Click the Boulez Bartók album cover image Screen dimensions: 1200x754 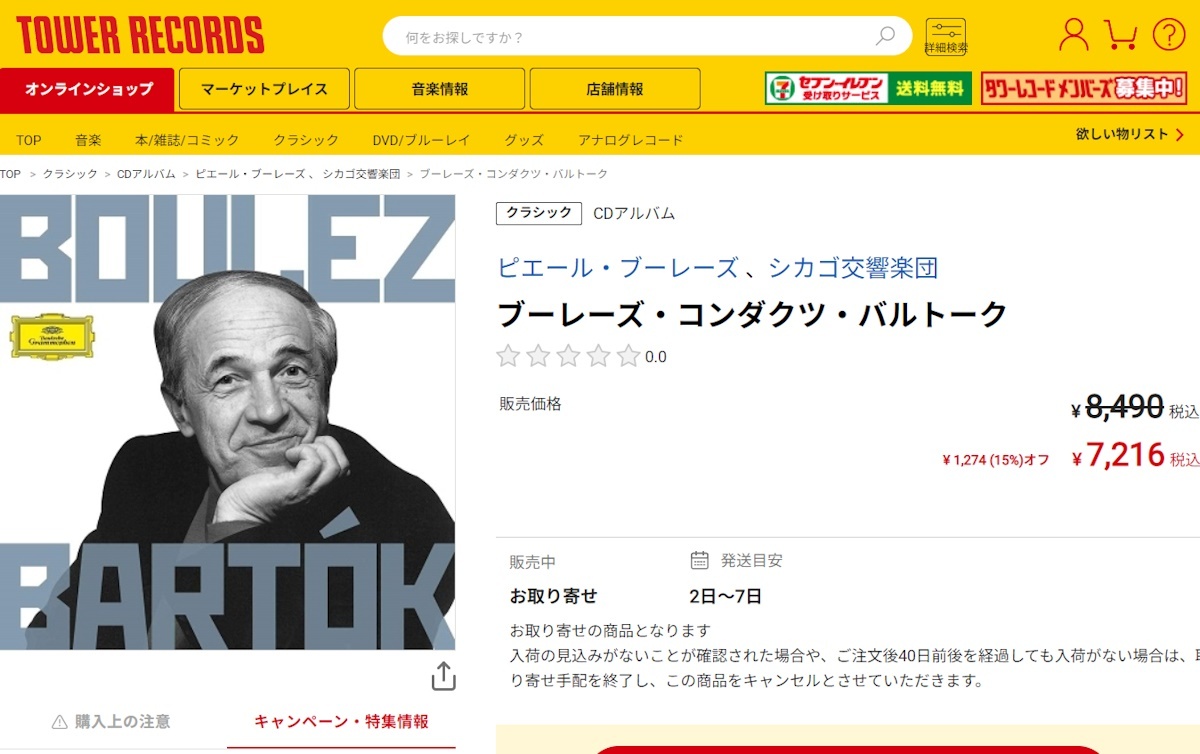227,422
